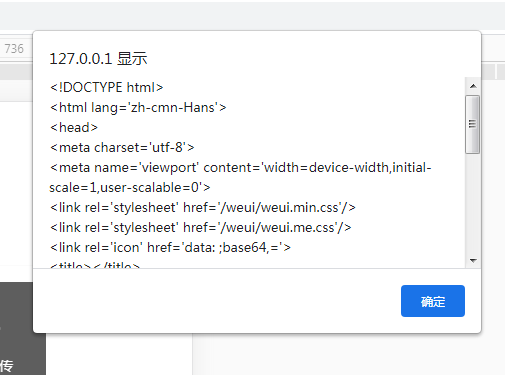Click the 736 field behind the dialog
The width and height of the screenshot is (505, 375).
[14, 49]
